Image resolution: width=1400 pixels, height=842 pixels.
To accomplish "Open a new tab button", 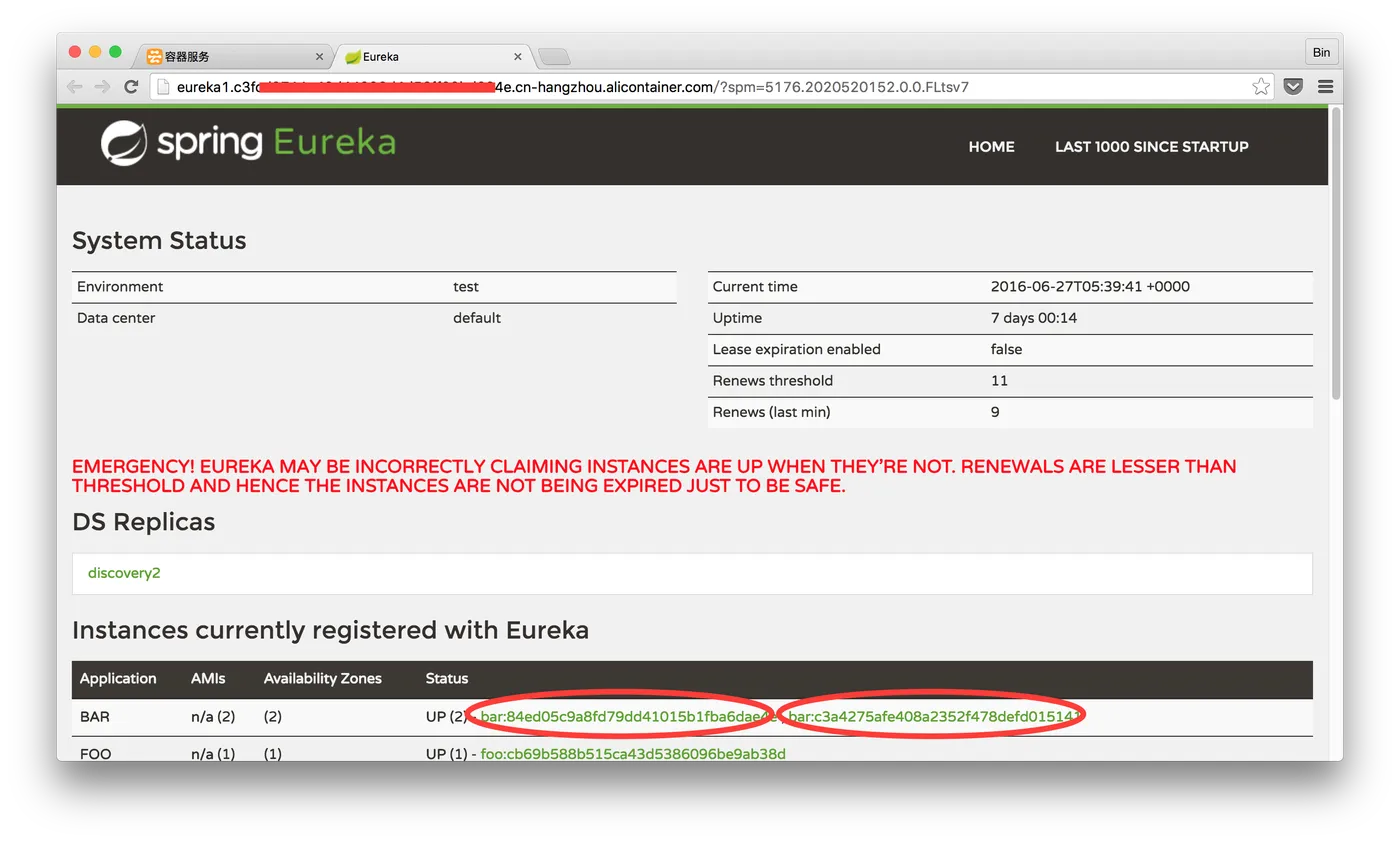I will click(554, 57).
